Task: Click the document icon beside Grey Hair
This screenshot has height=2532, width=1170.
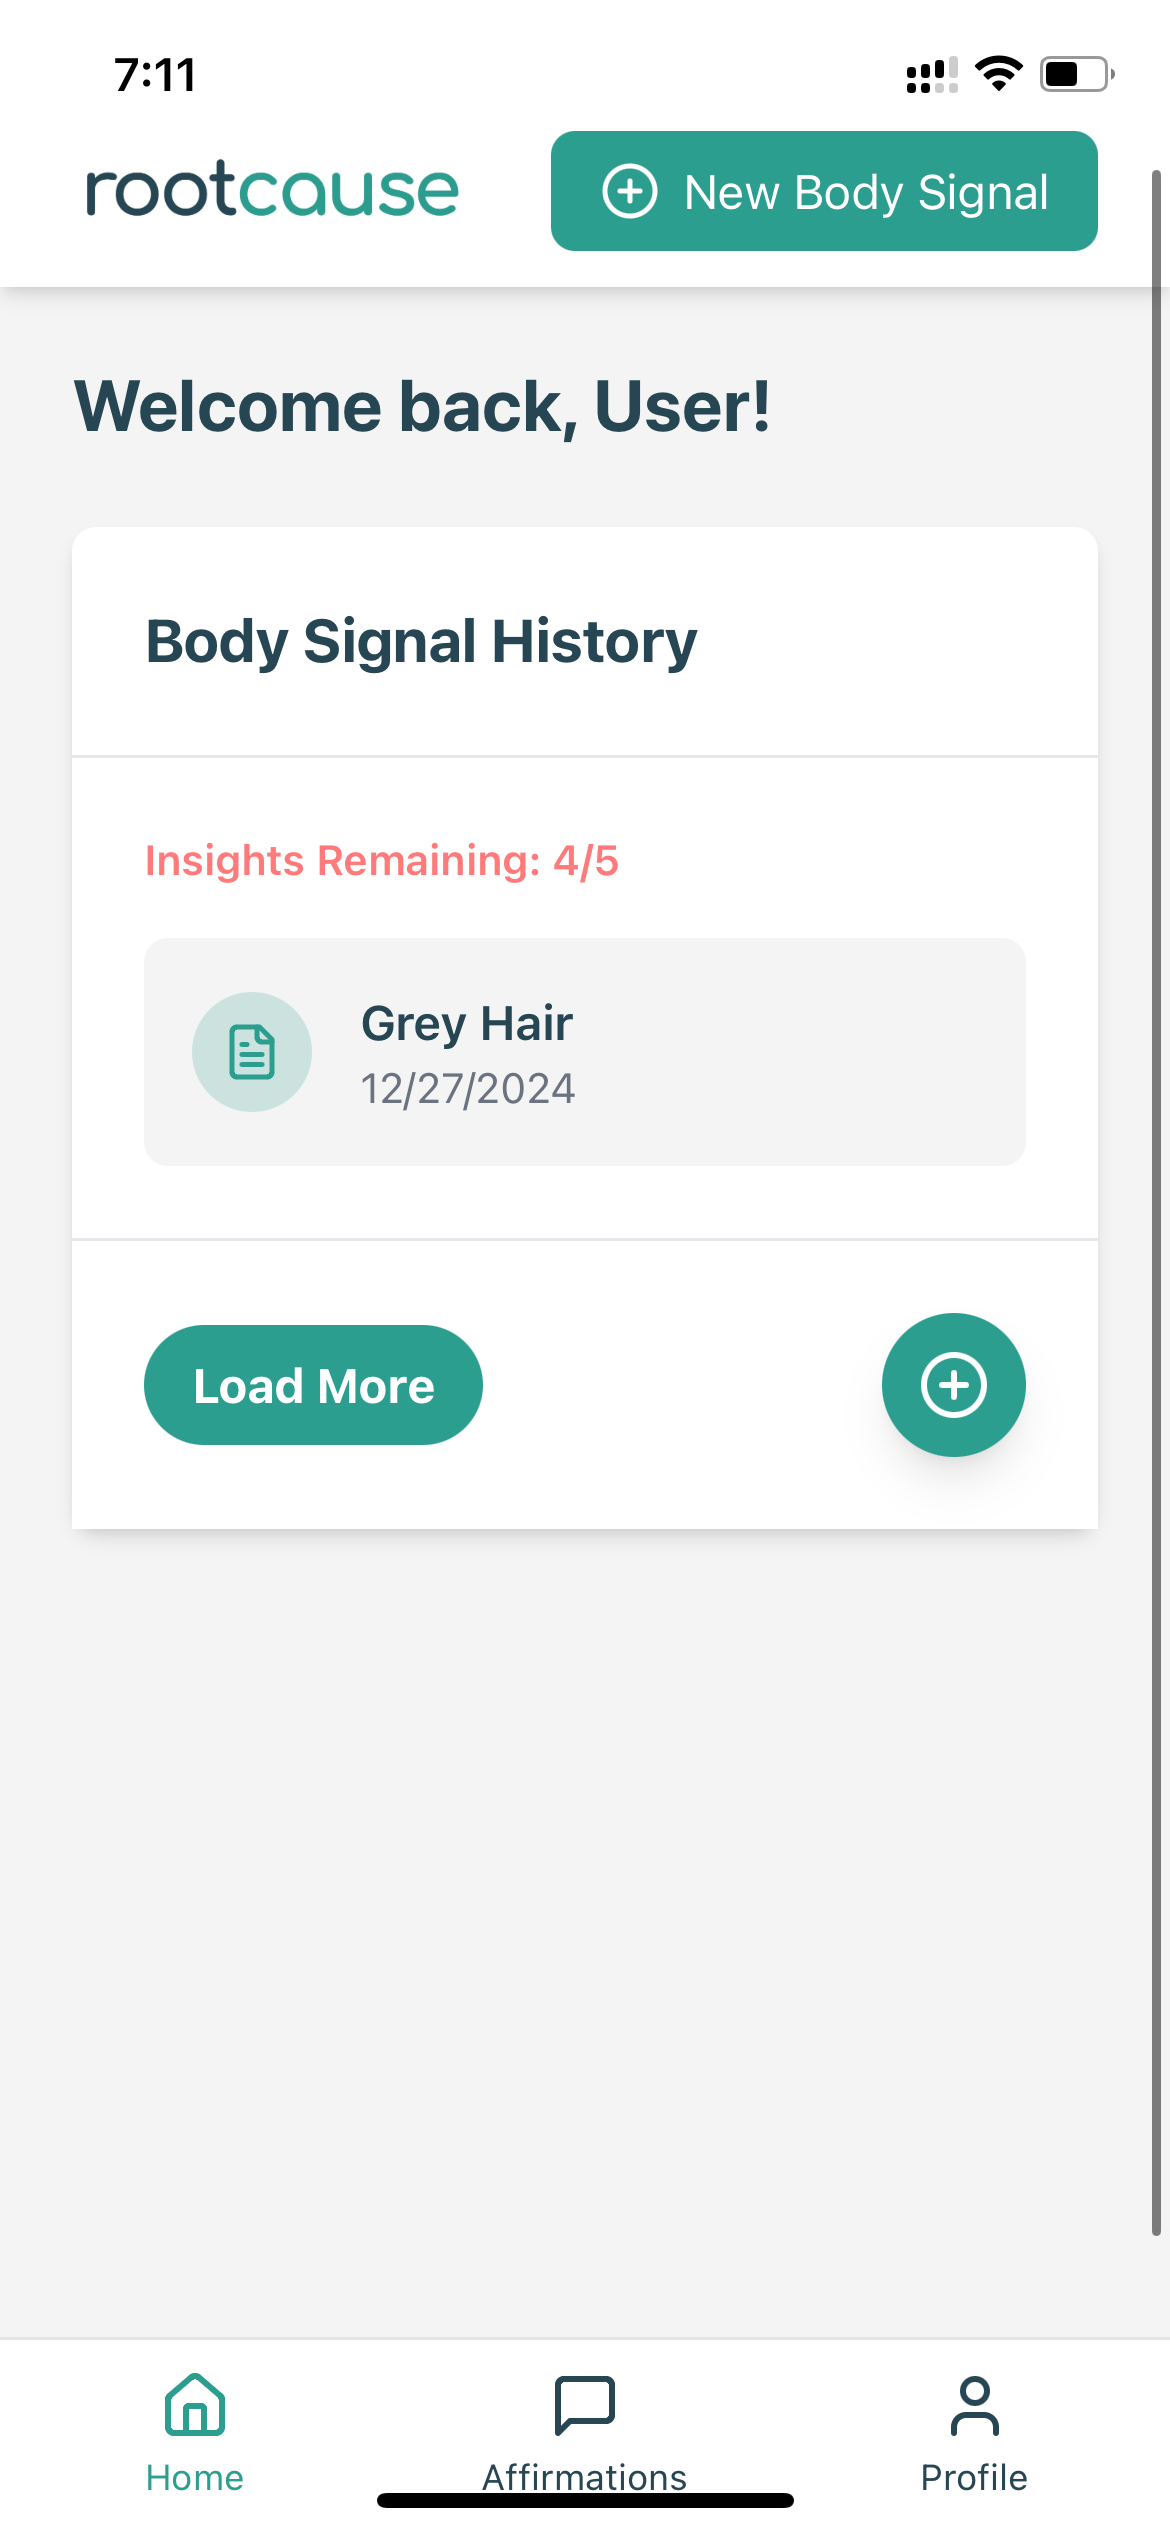Action: point(252,1052)
